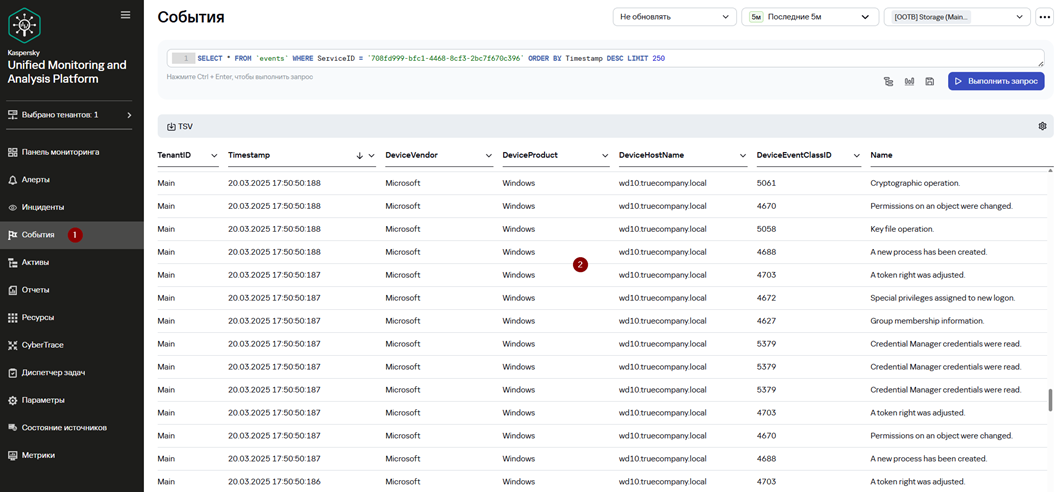
Task: Open the DeviceProduct column dropdown chevron
Action: coord(605,155)
